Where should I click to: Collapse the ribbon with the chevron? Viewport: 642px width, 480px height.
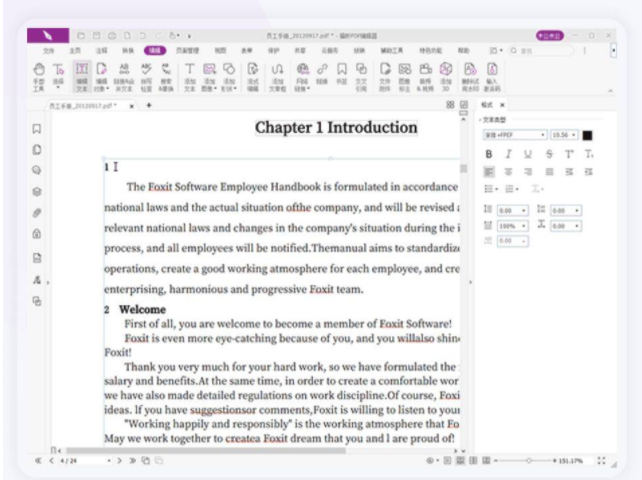pos(610,91)
